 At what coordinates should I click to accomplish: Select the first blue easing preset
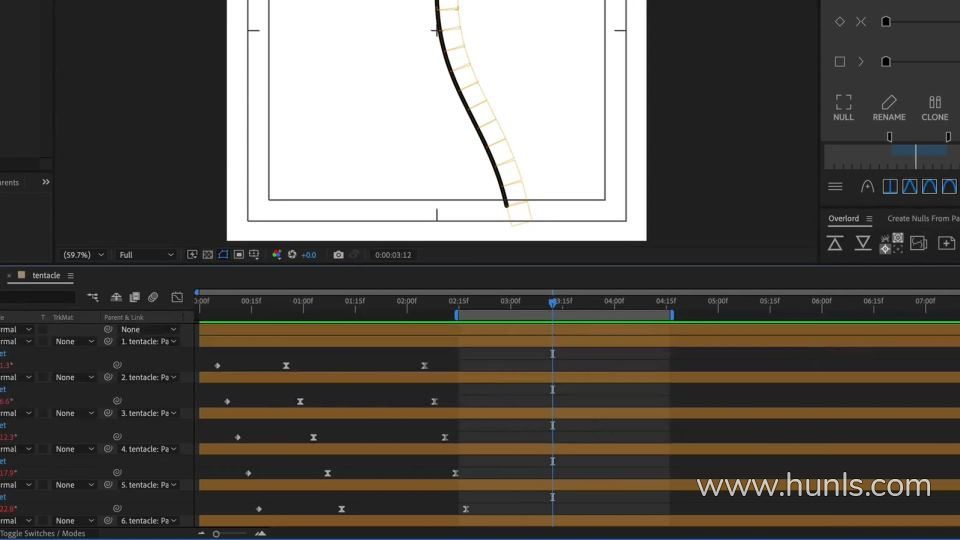coord(890,186)
